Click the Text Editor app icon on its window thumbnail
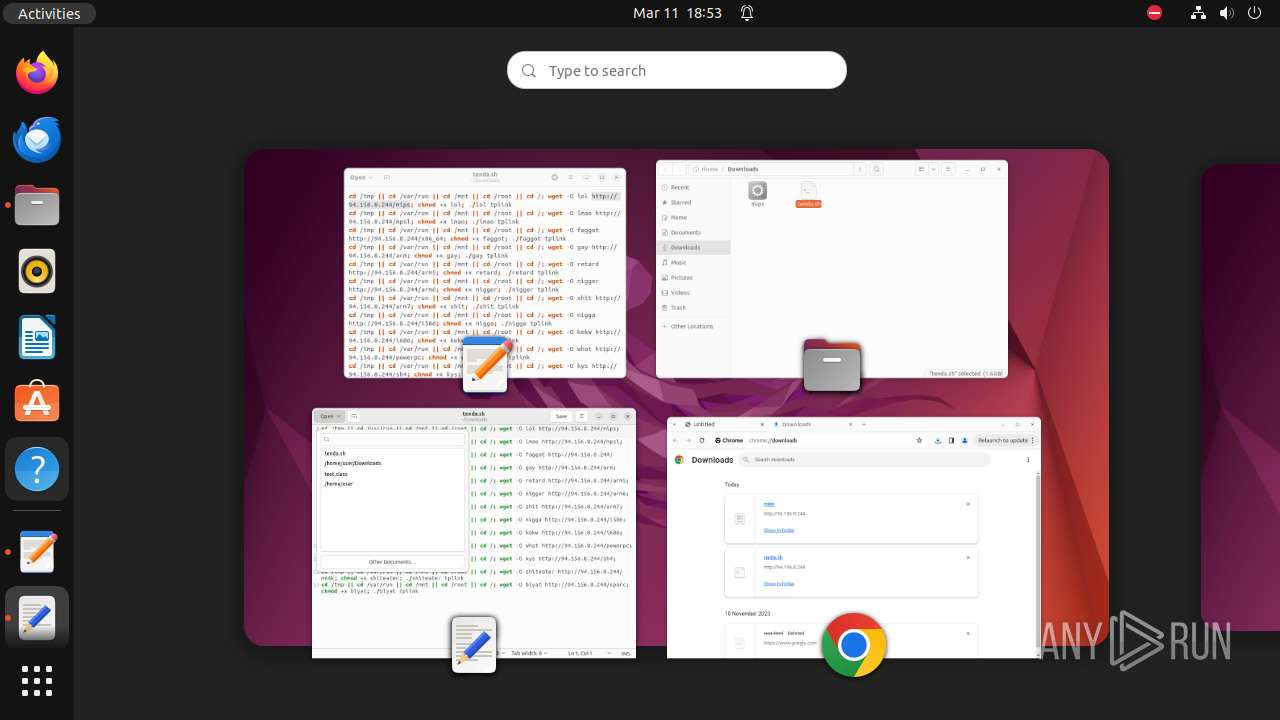 (487, 364)
